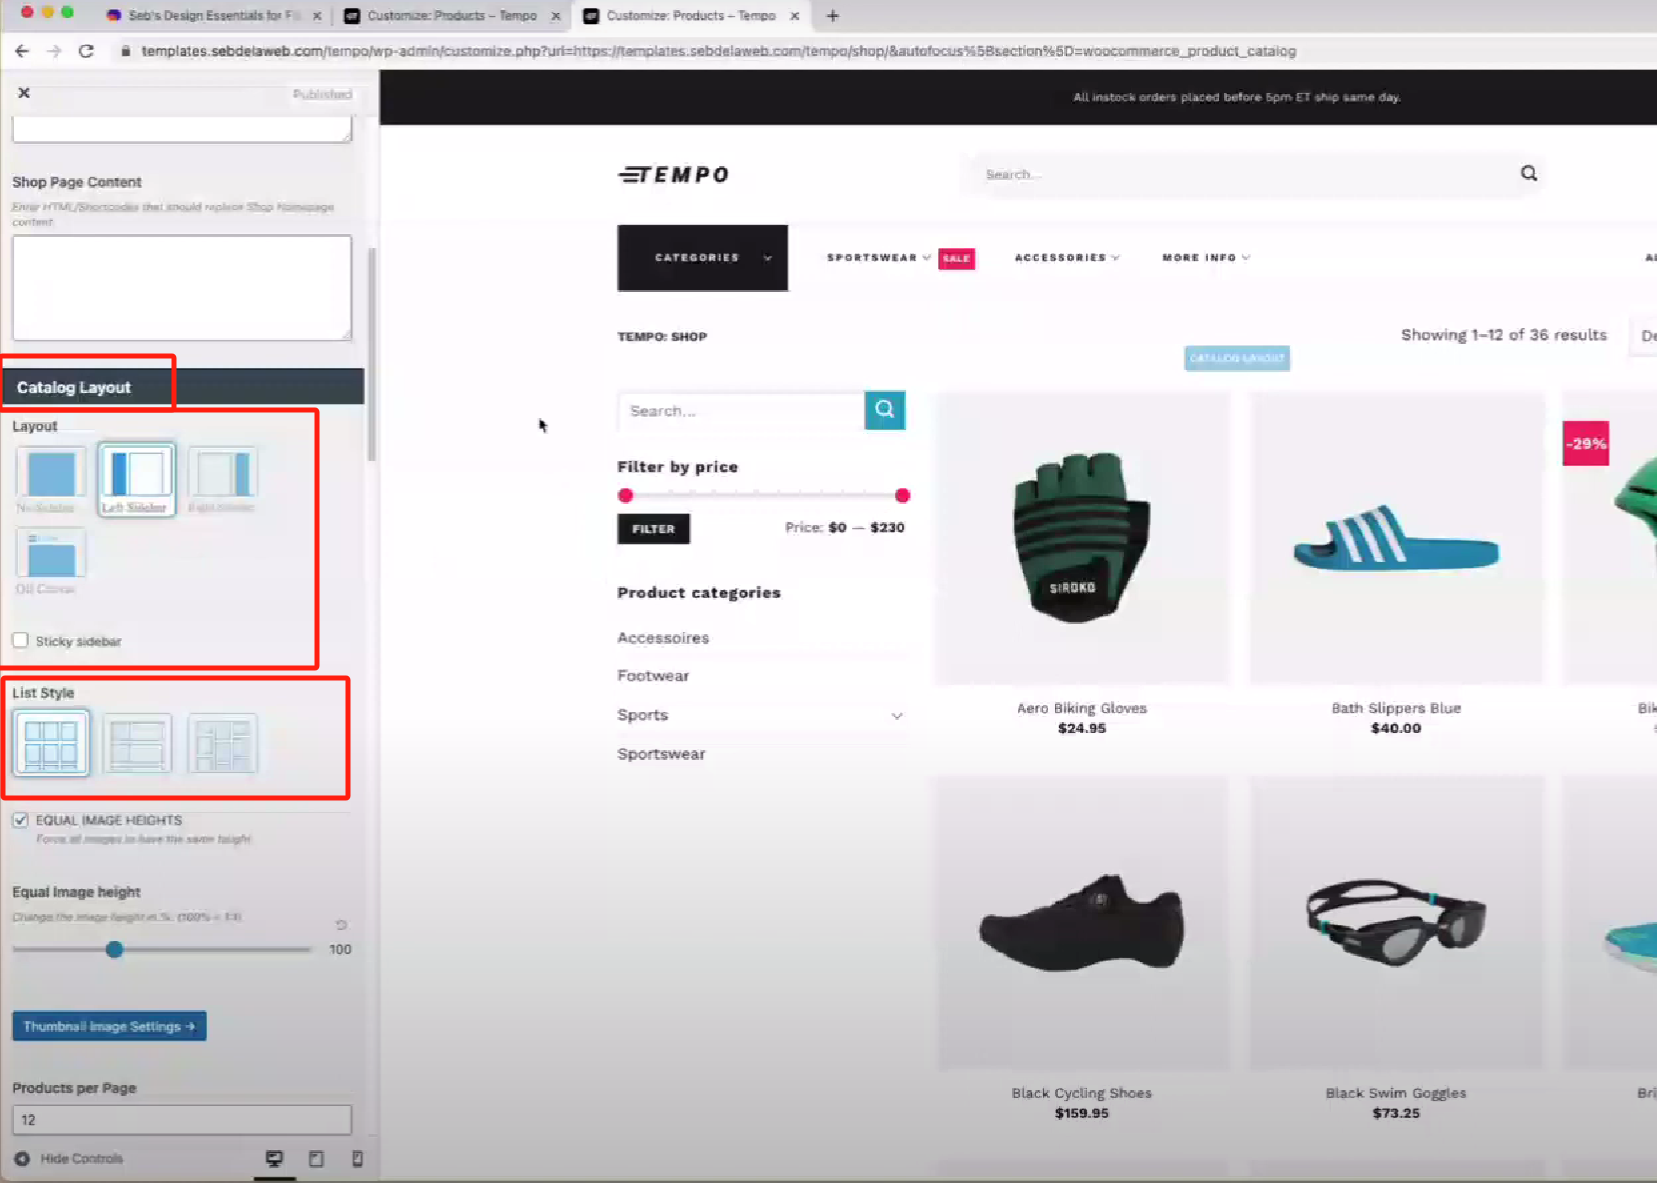Open Thumbnail Image Settings
The image size is (1657, 1183).
pyautogui.click(x=108, y=1025)
